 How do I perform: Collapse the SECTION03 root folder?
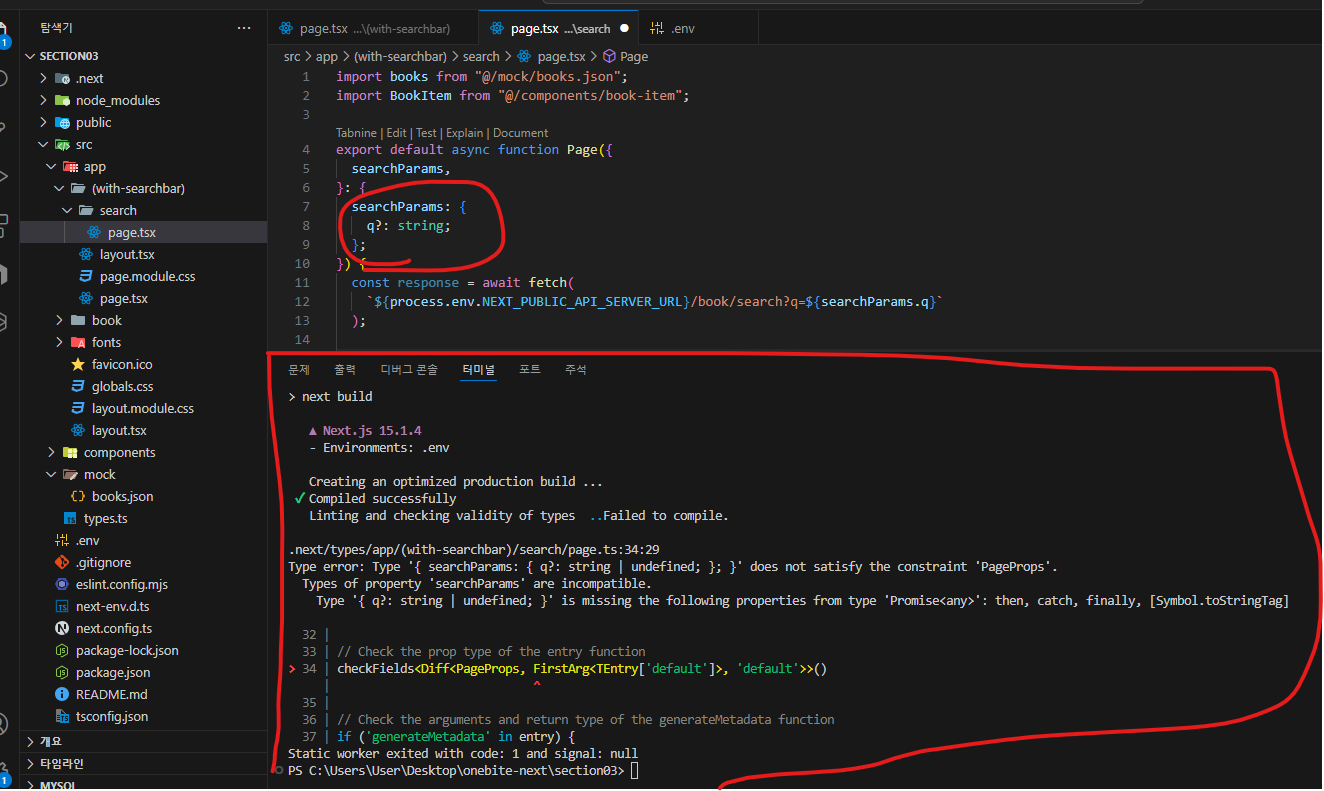pyautogui.click(x=31, y=56)
